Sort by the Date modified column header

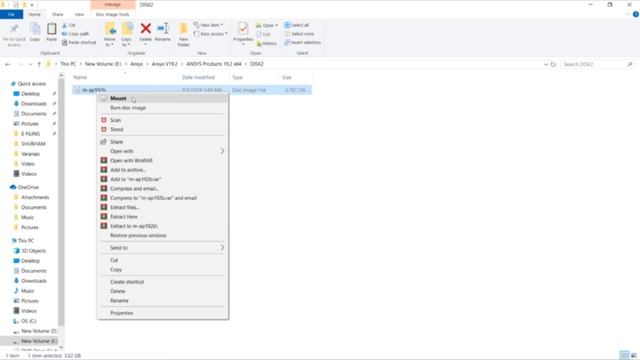point(198,77)
